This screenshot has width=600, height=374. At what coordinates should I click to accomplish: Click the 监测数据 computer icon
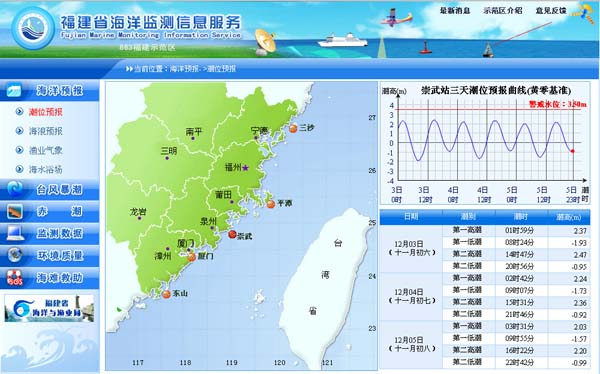15,233
